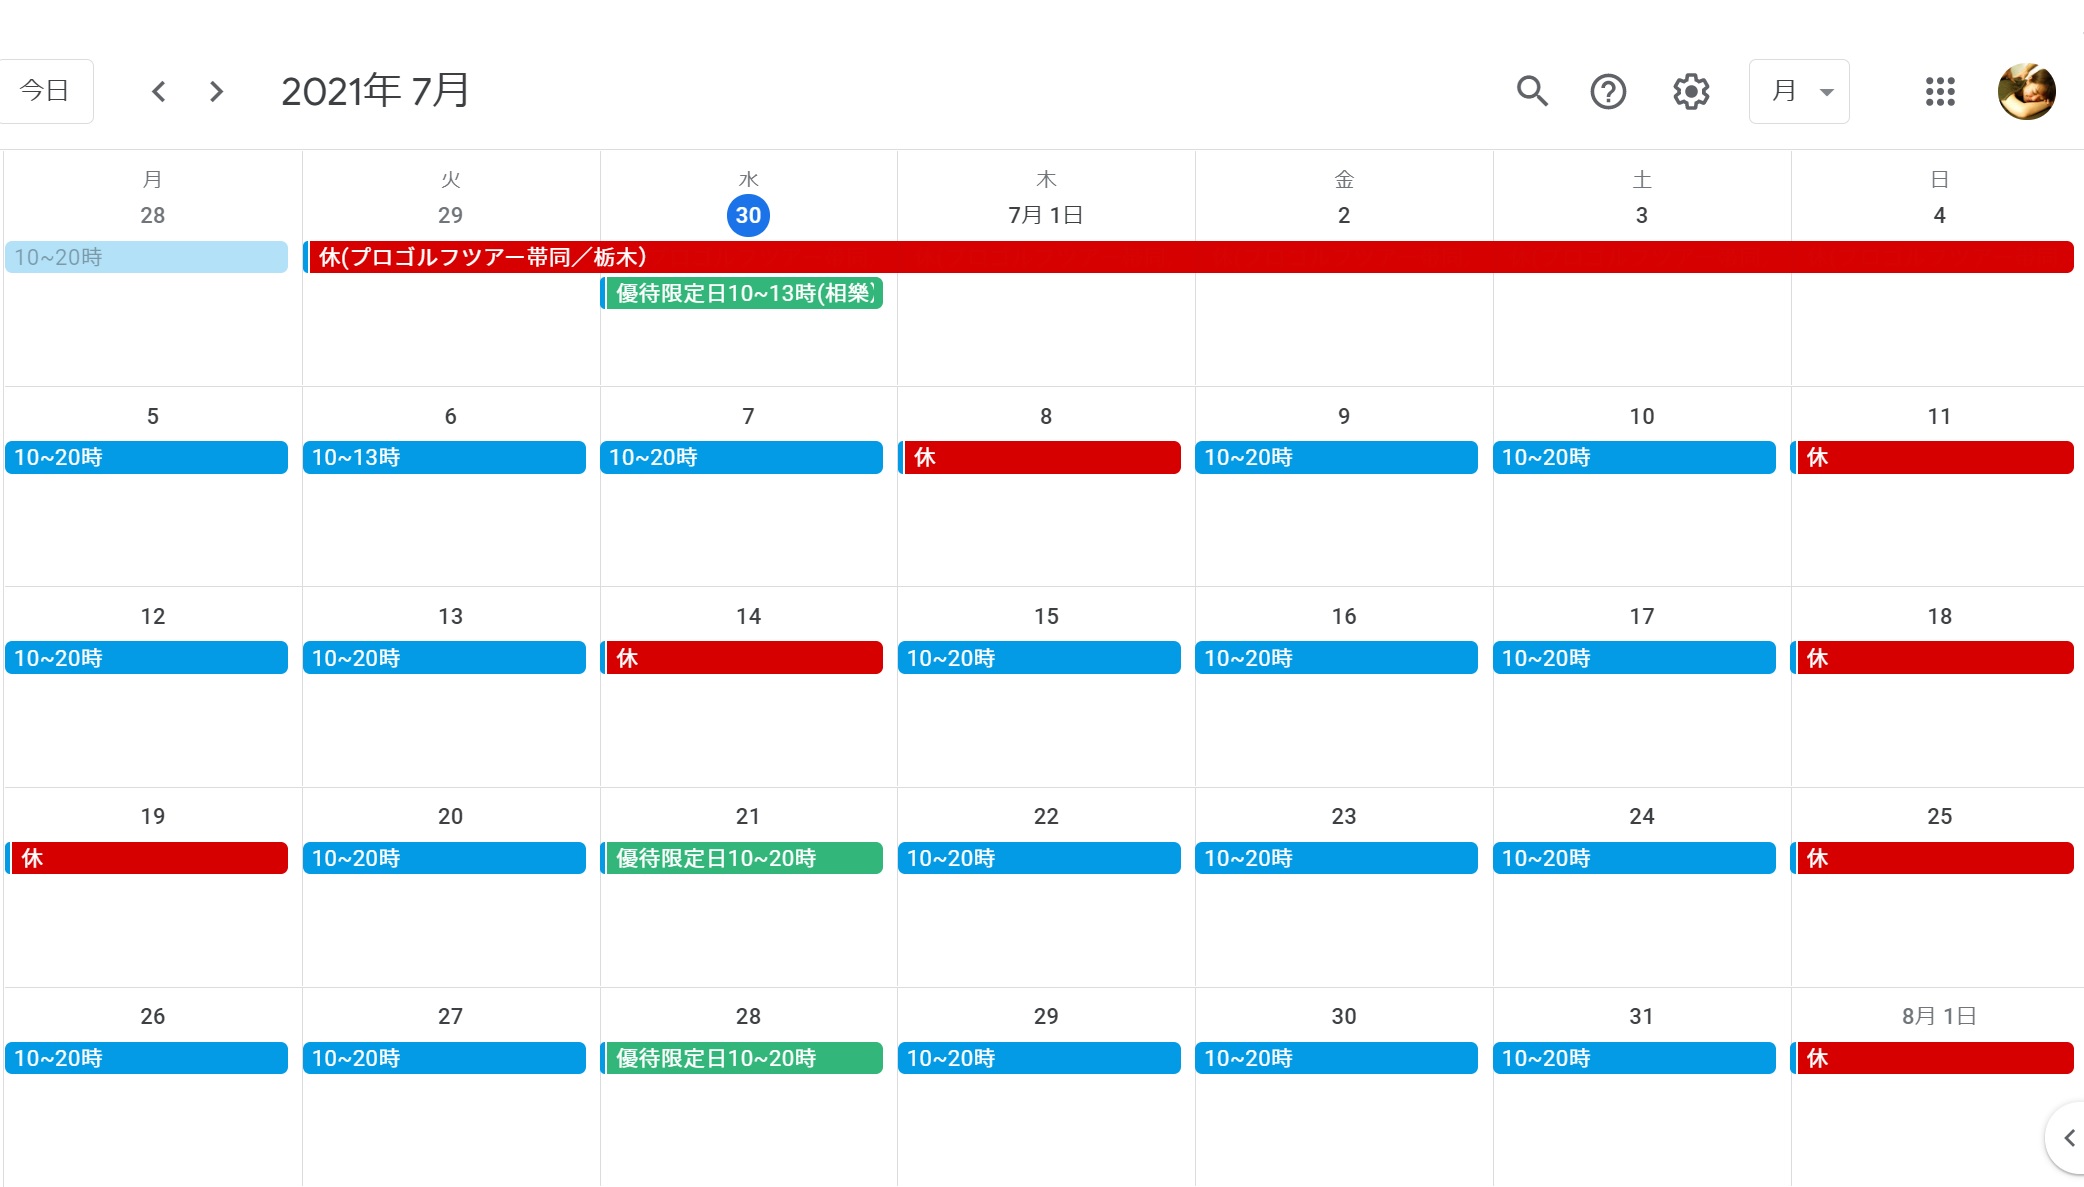
Task: Select the highlighted date 30
Action: coord(748,215)
